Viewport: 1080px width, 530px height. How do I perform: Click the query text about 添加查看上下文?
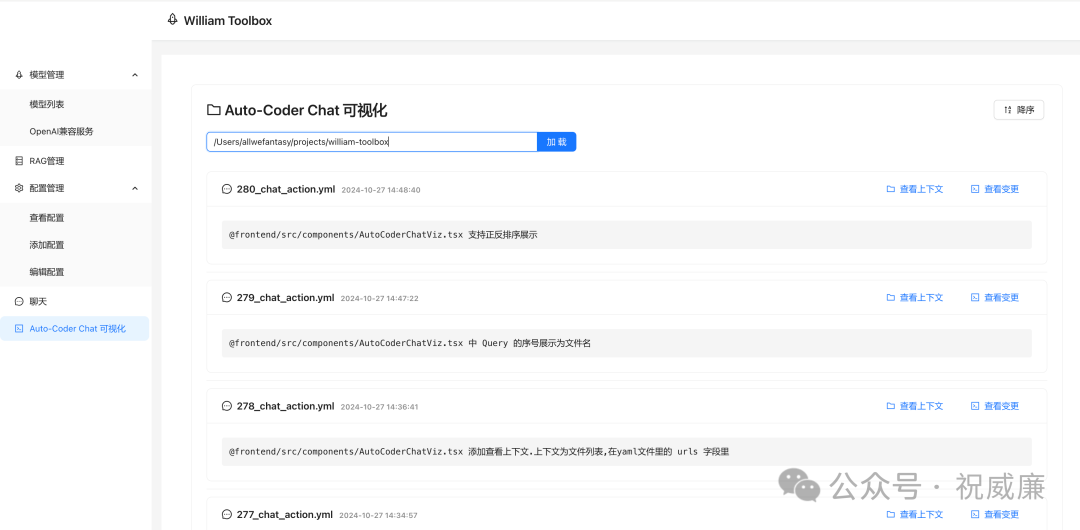pos(599,451)
